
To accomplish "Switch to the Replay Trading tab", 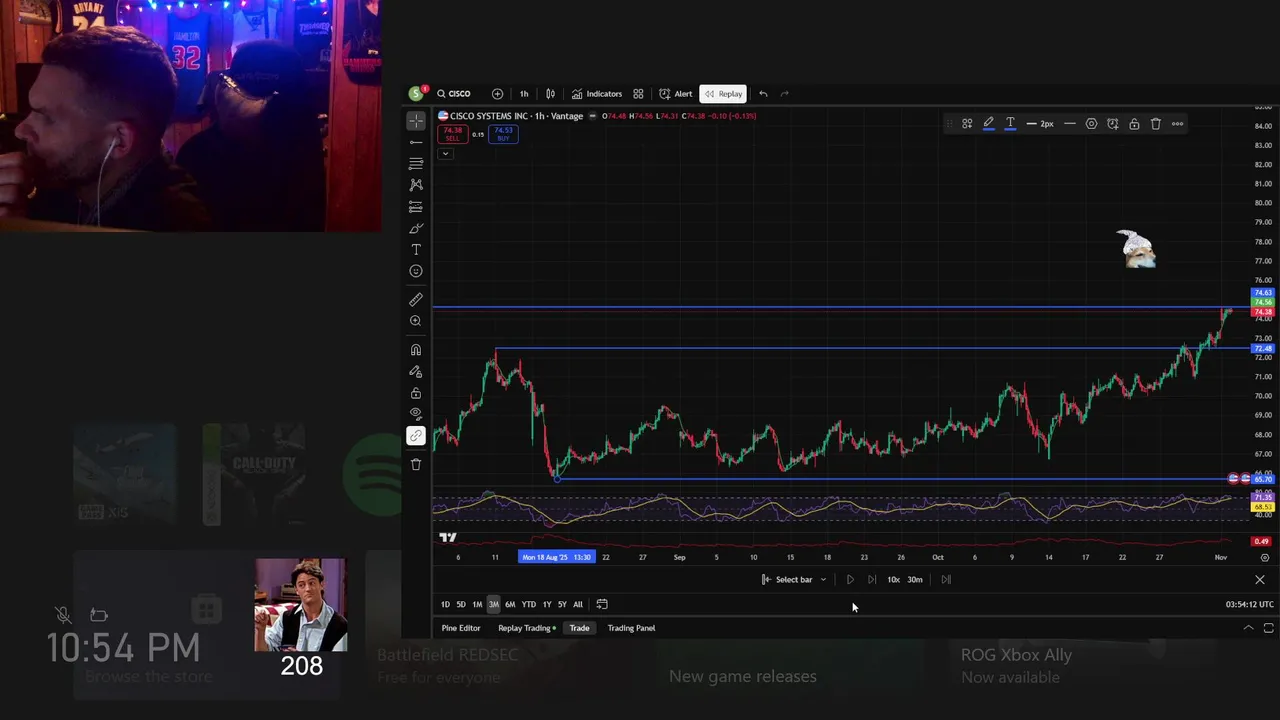I will pos(526,628).
